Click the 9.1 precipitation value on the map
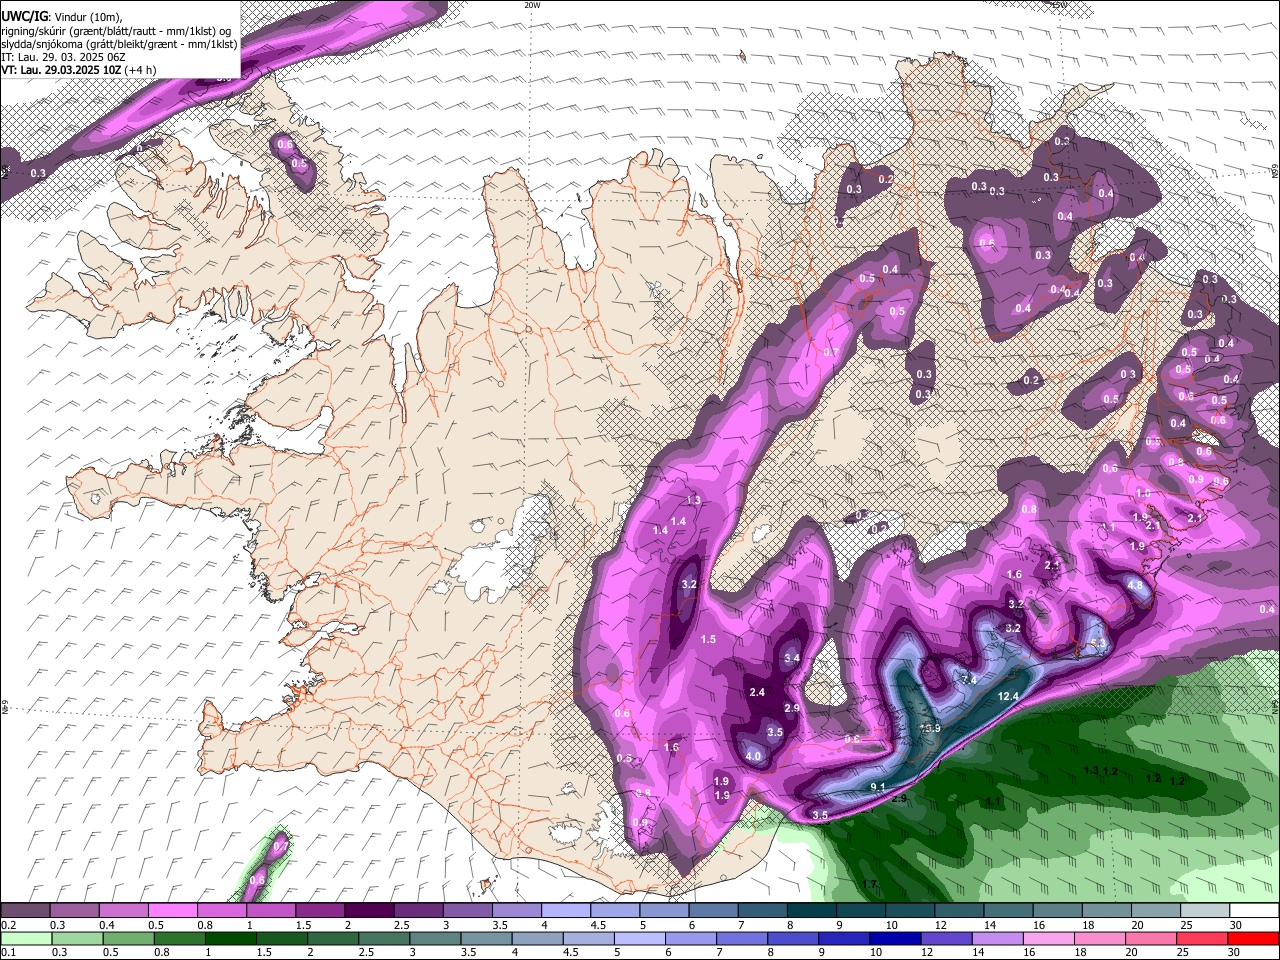This screenshot has height=960, width=1280. [878, 788]
